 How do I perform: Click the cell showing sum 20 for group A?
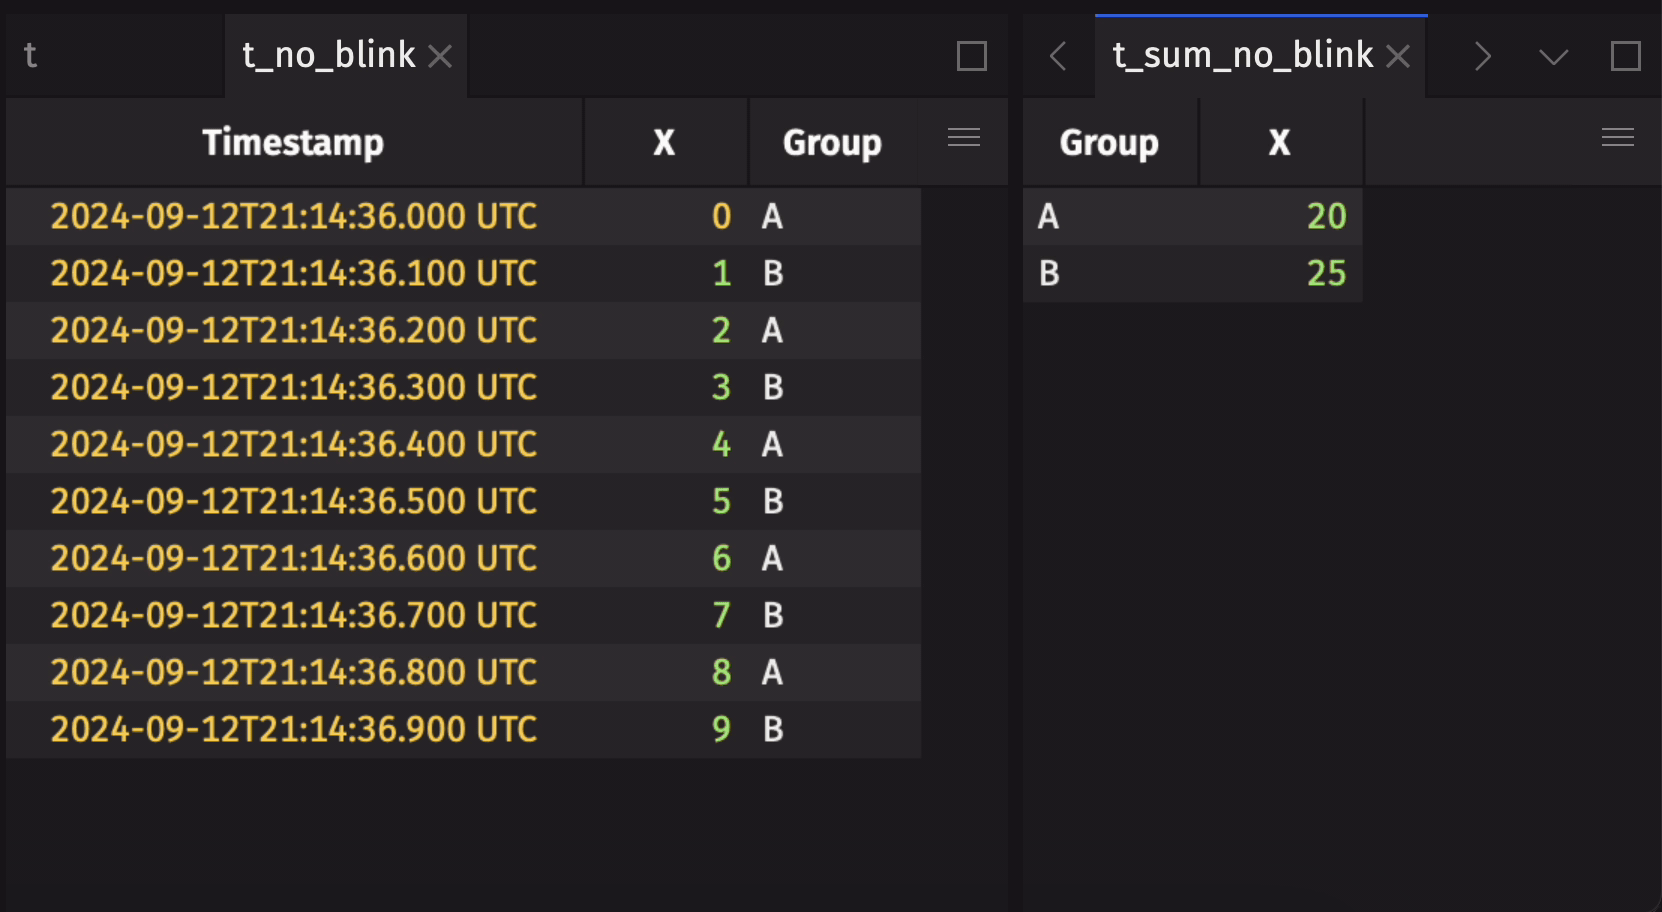pyautogui.click(x=1328, y=216)
